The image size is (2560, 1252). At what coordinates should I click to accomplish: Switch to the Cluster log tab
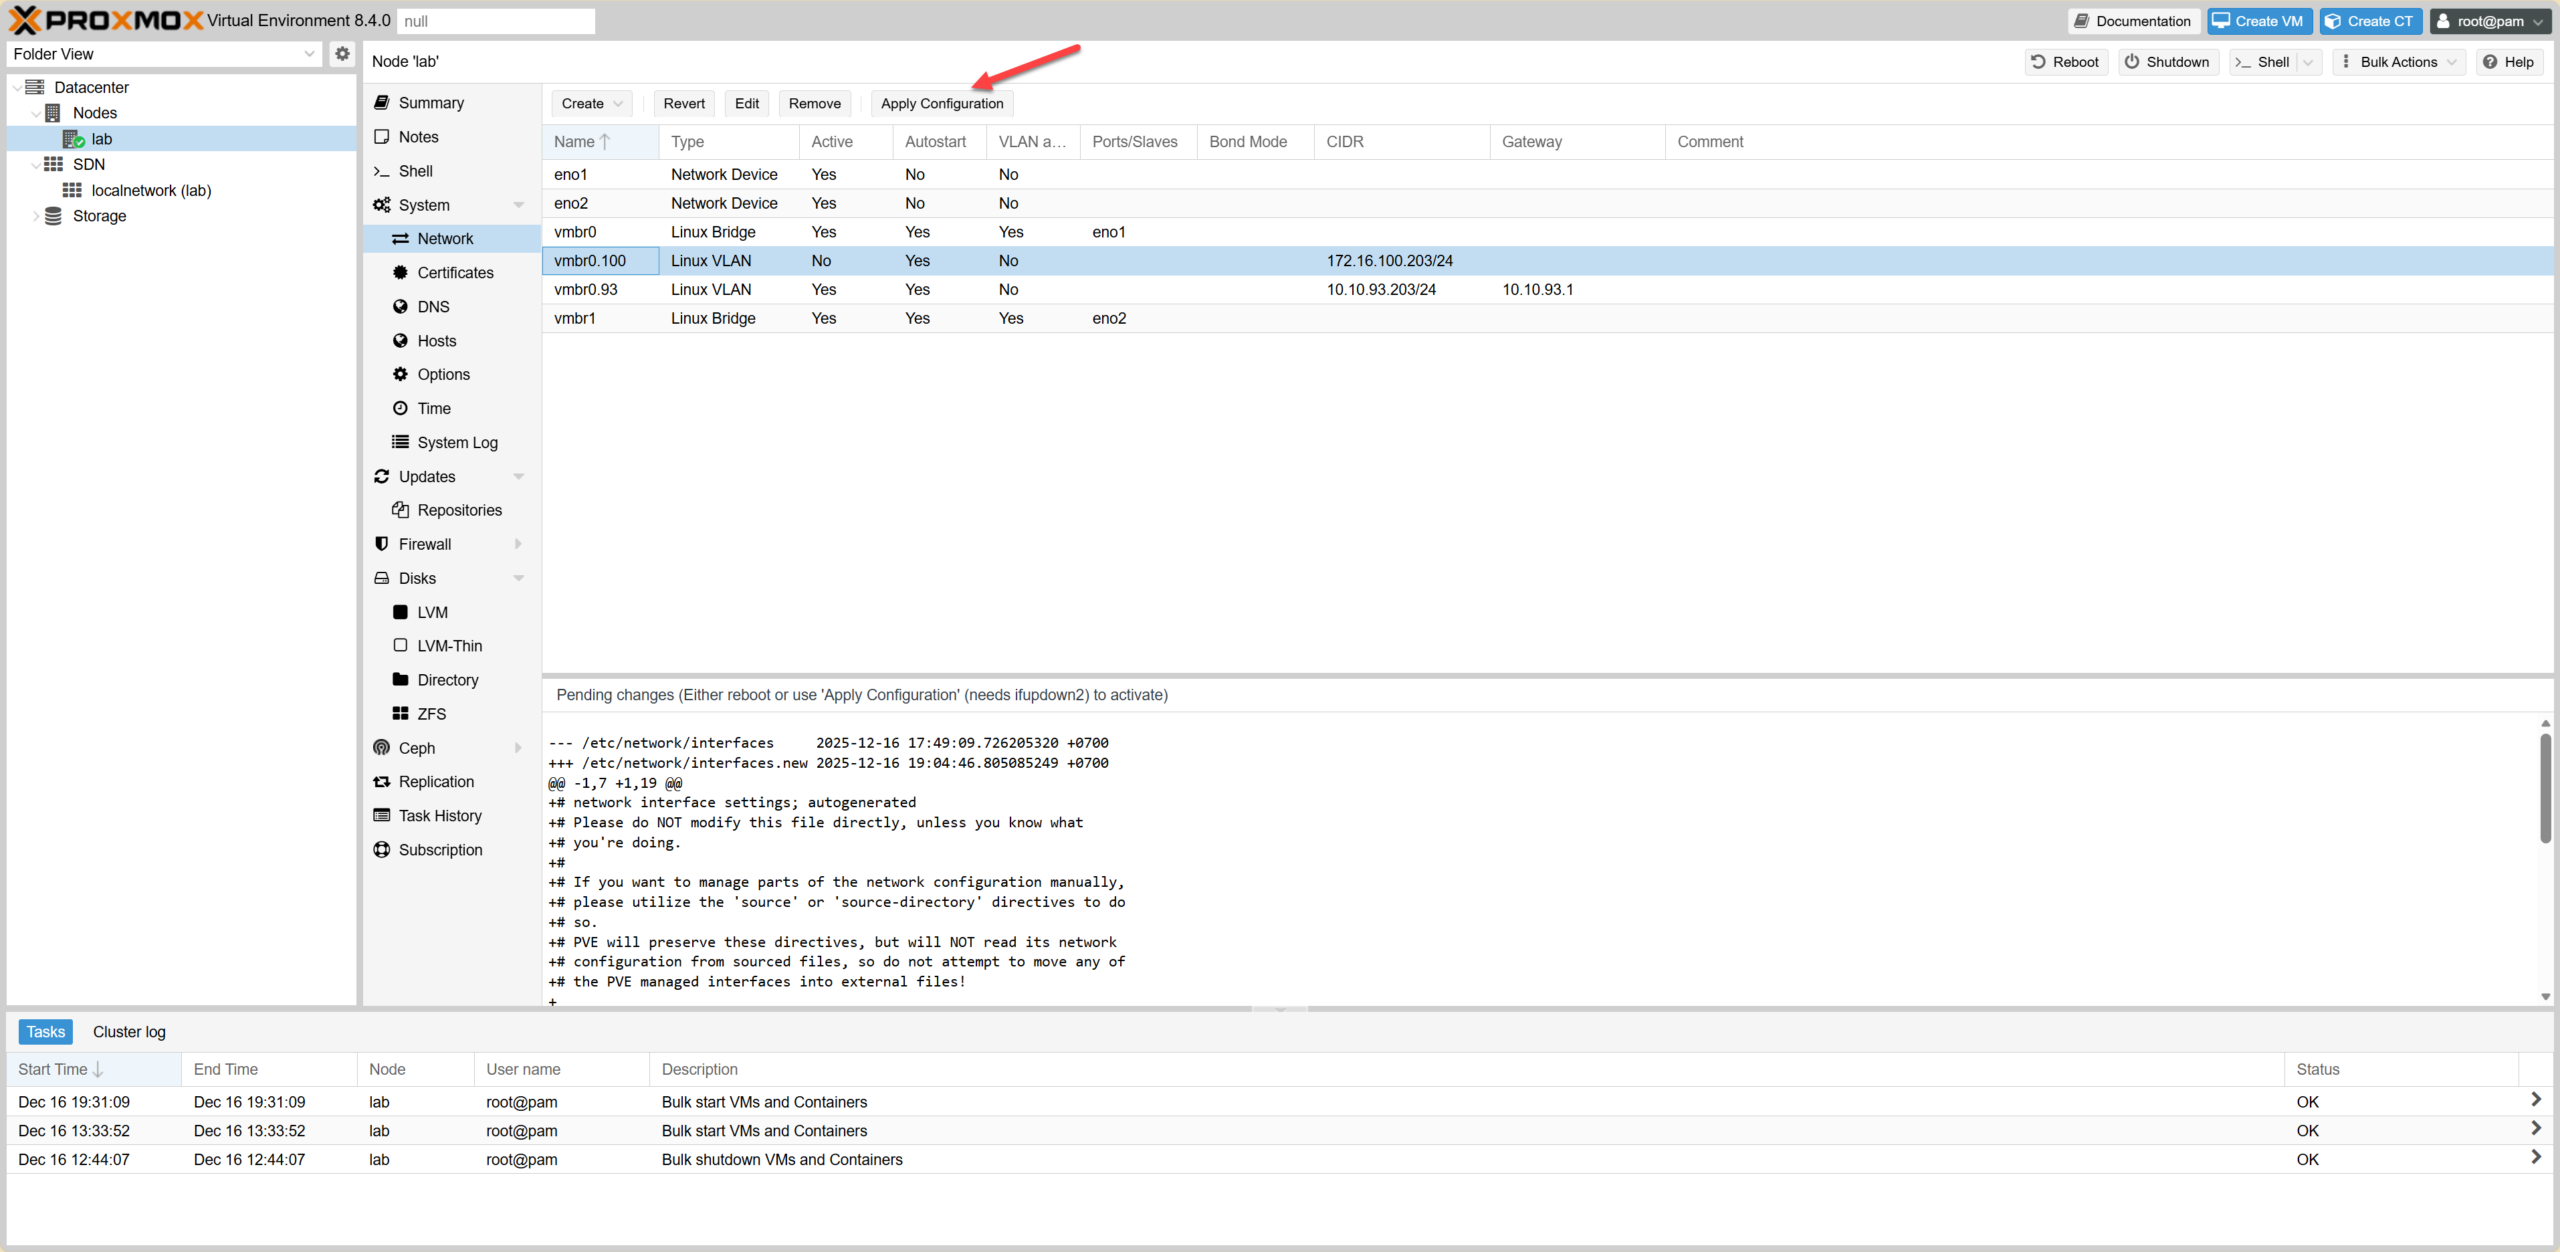pos(128,1031)
